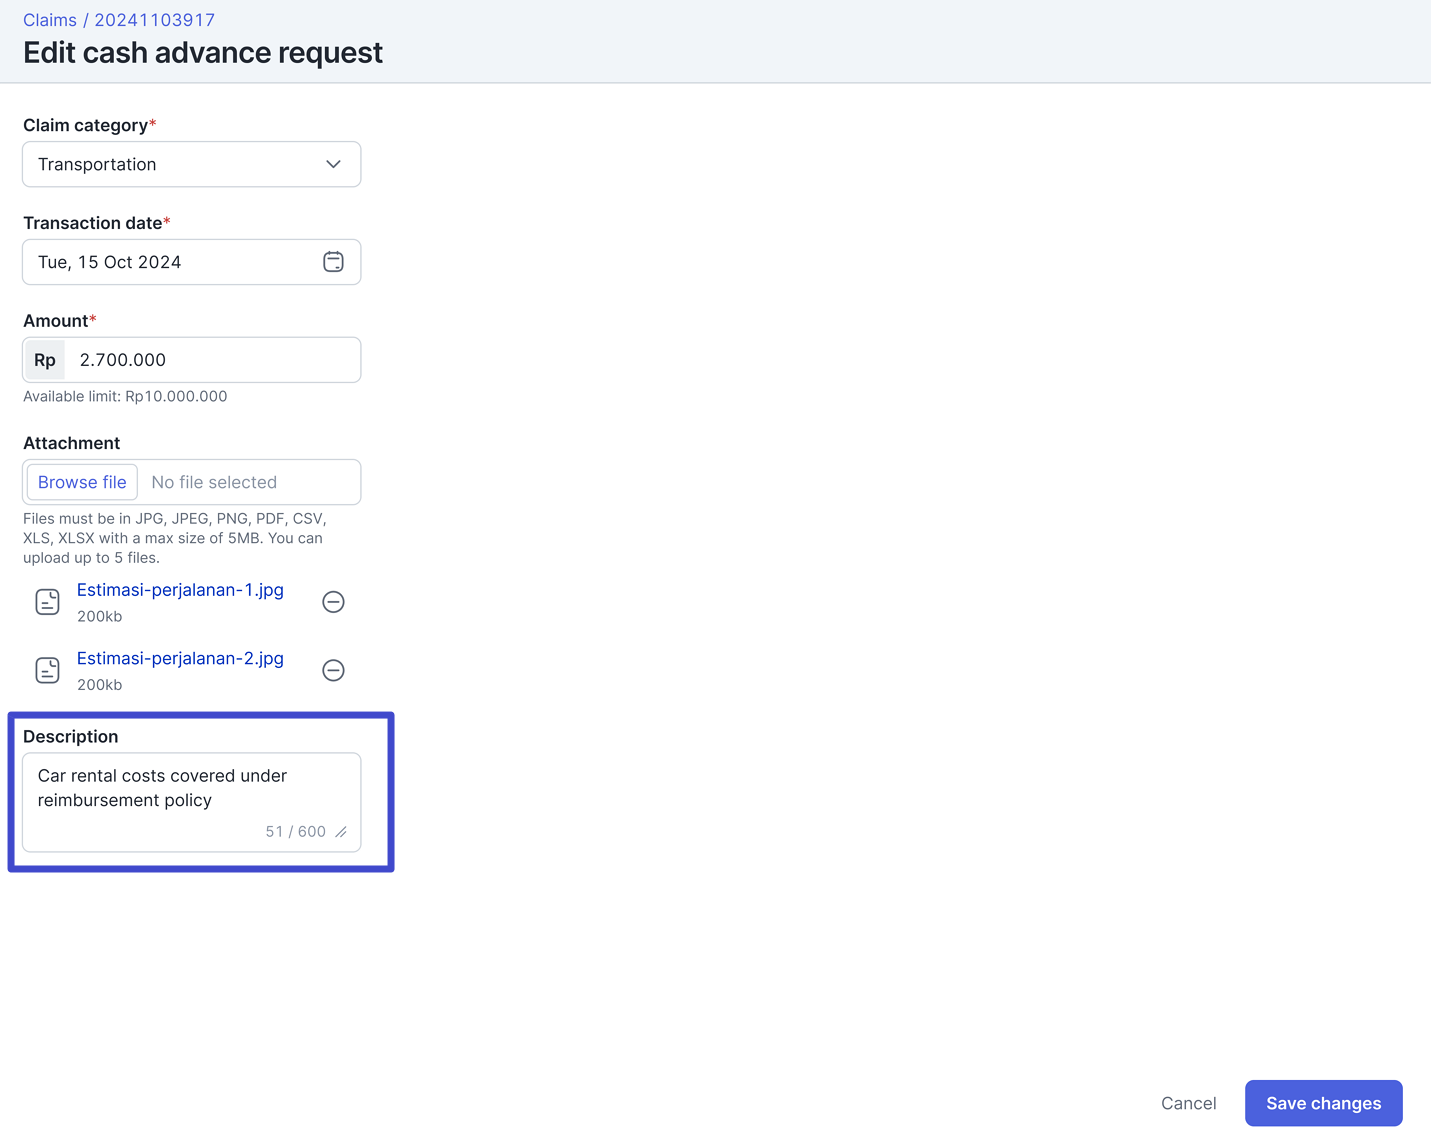Click the Browse file button
Screen dimensions: 1431x1143
82,482
